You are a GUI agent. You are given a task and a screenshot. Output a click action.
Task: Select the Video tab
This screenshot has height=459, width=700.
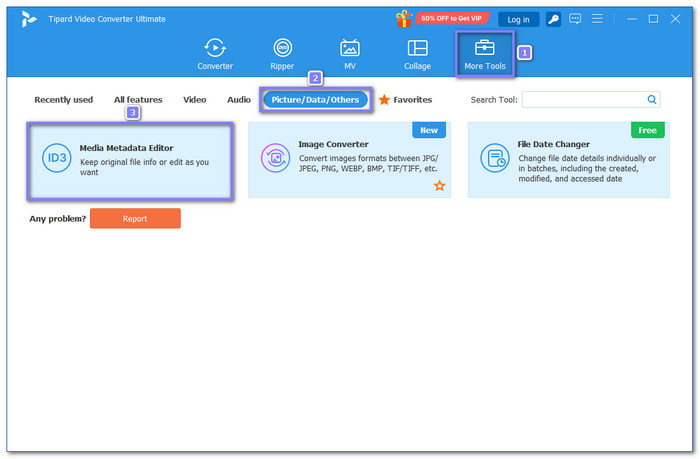point(195,100)
